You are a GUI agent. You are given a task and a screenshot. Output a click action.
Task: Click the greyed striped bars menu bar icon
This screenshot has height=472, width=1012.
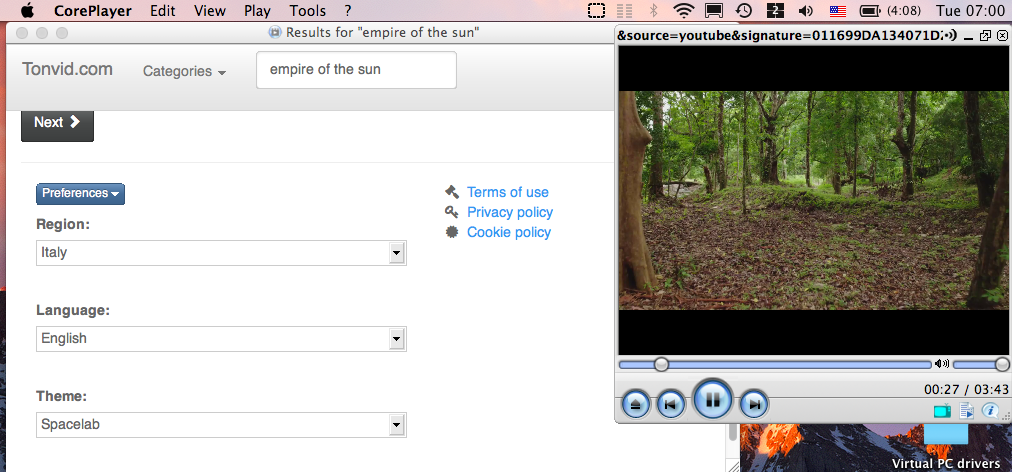point(624,10)
